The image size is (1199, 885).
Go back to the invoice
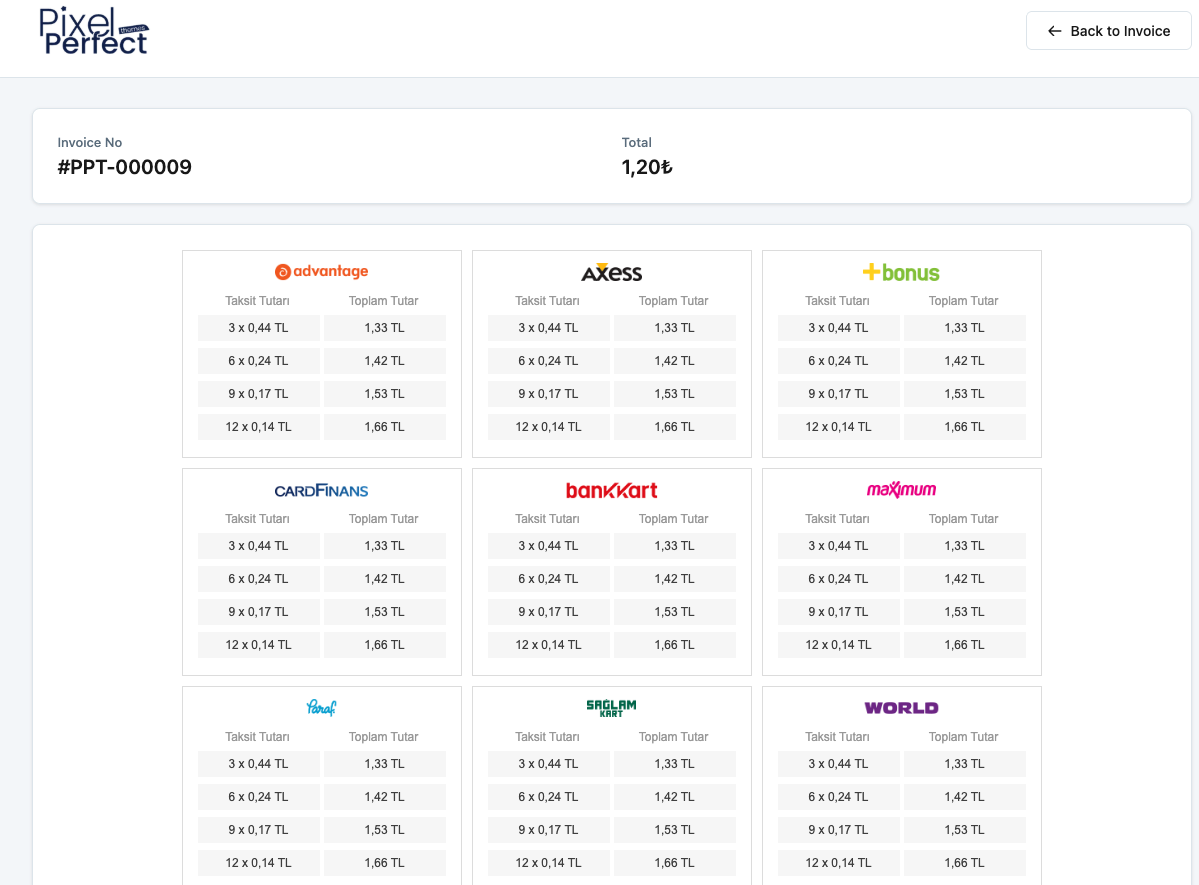pyautogui.click(x=1108, y=31)
